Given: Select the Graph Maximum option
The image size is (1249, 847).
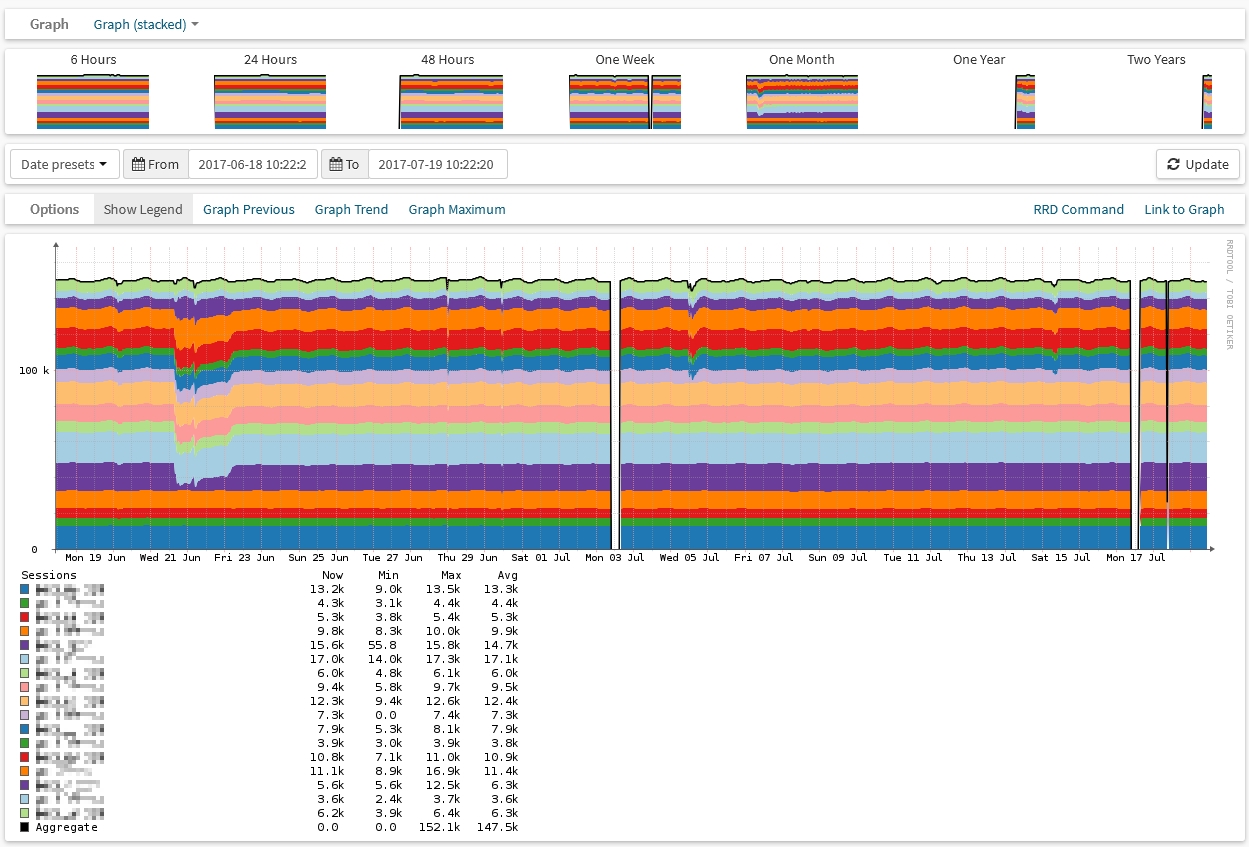Looking at the screenshot, I should (x=457, y=209).
